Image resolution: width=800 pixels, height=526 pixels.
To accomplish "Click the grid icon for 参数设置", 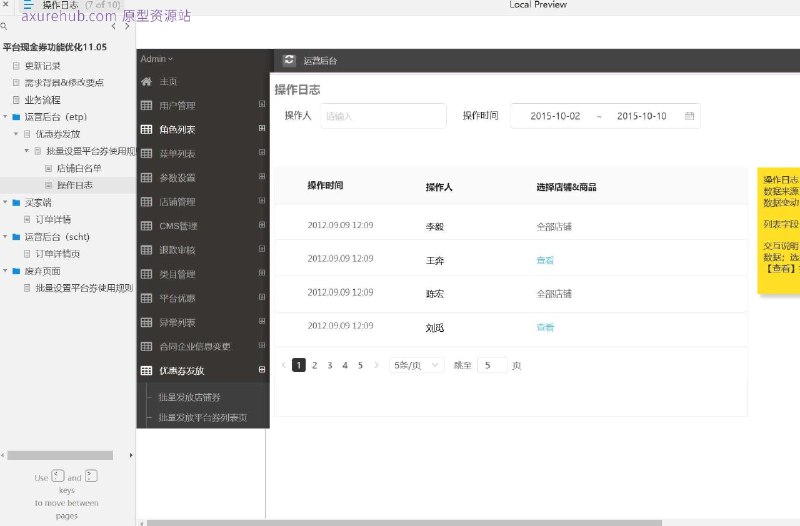I will coord(146,178).
